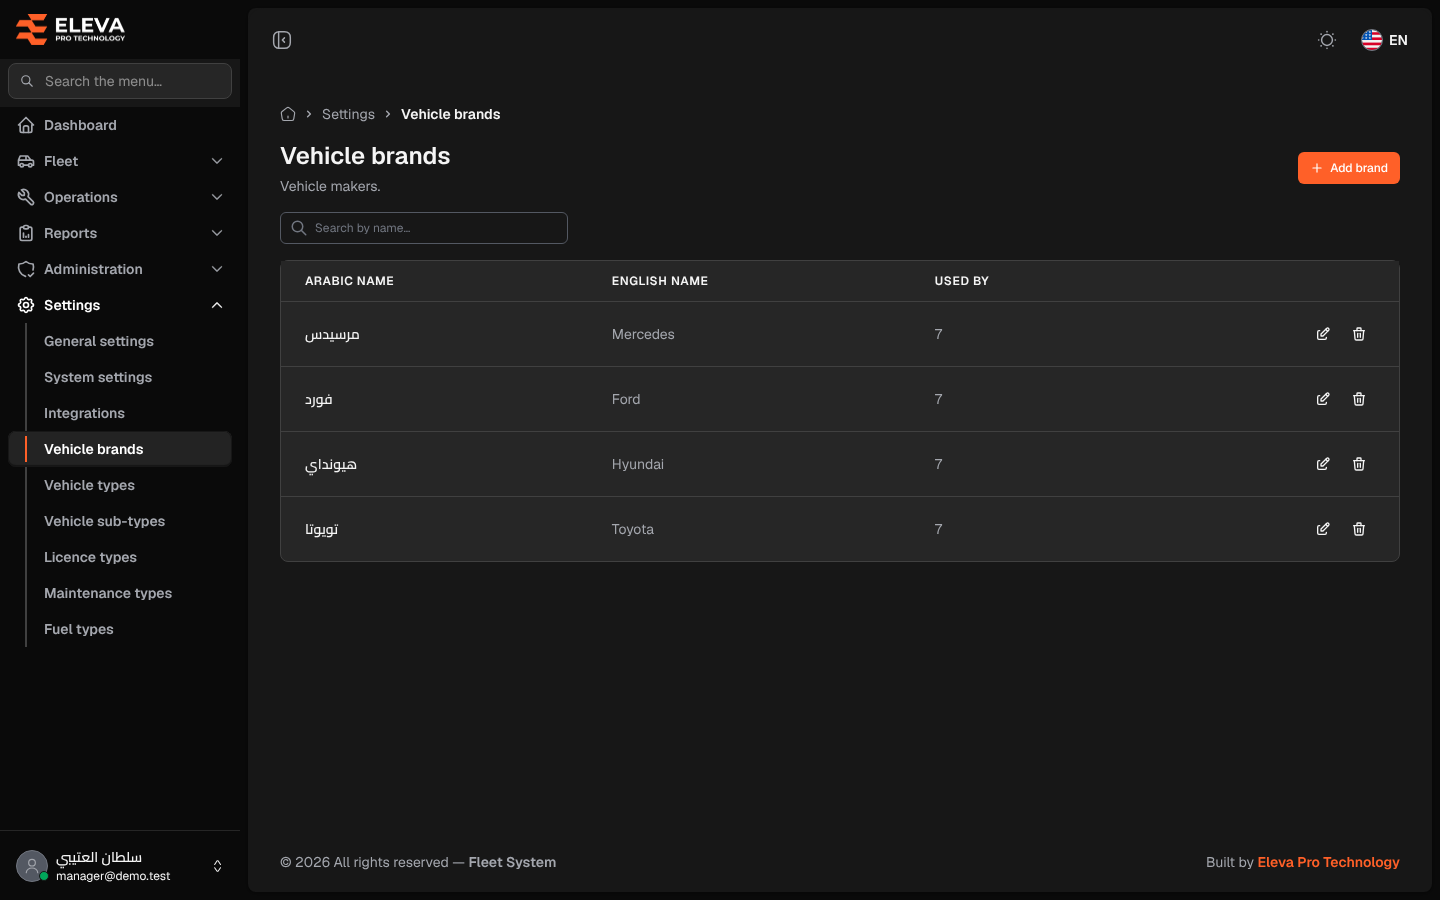Click the Add brand button
Screen dimensions: 1440x900
click(1348, 168)
